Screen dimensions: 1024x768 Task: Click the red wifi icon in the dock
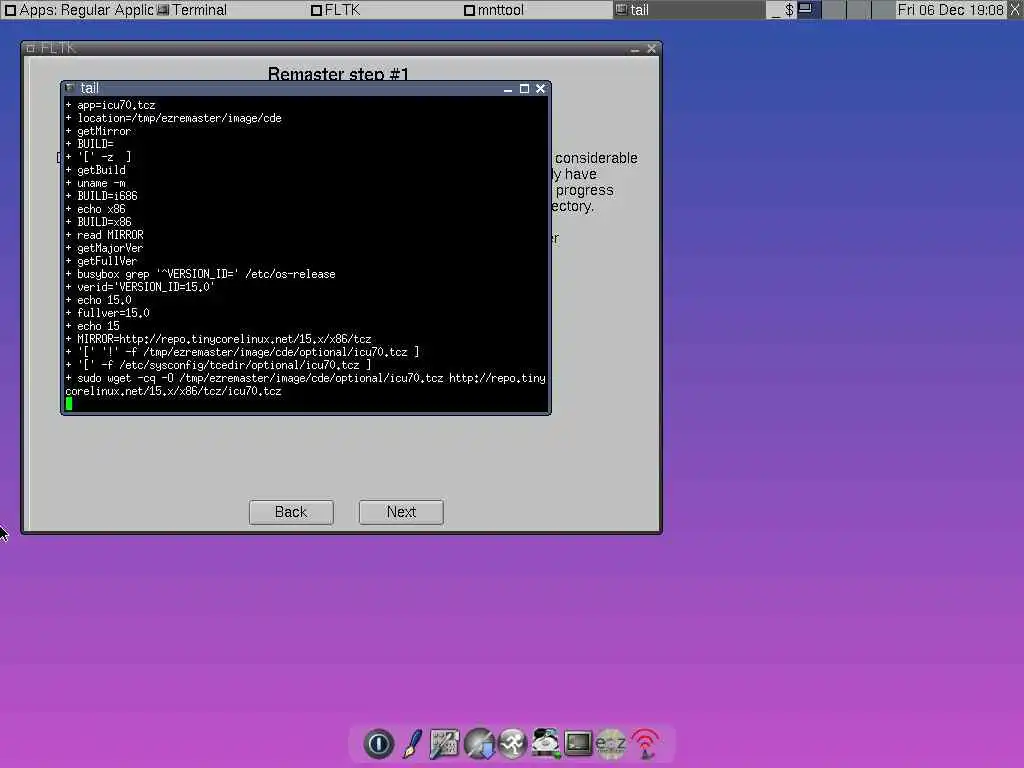[645, 744]
